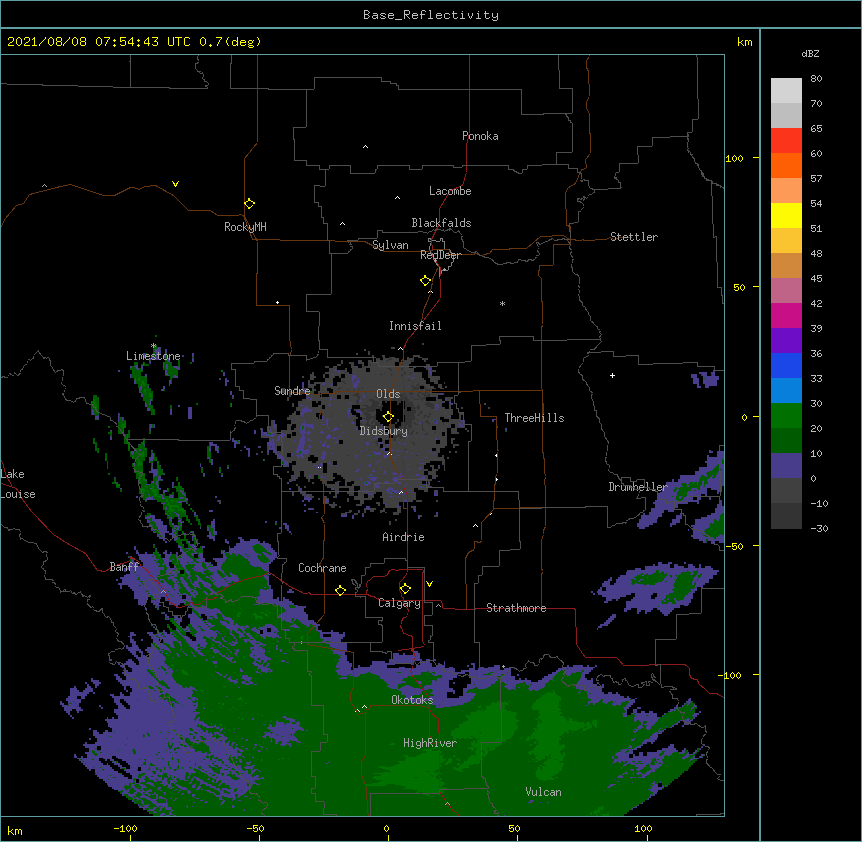Click the Sylvan town label
862x842 pixels.
[x=390, y=245]
